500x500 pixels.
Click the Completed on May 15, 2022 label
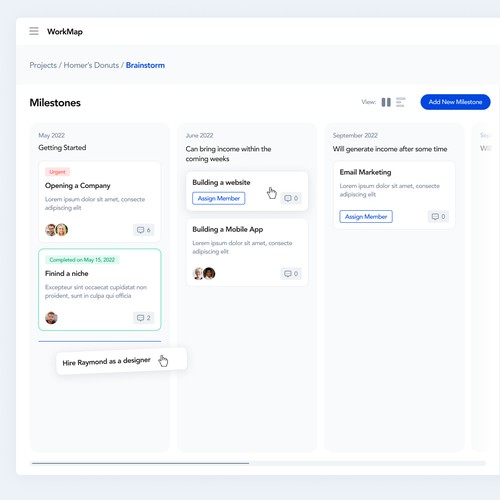coord(82,260)
